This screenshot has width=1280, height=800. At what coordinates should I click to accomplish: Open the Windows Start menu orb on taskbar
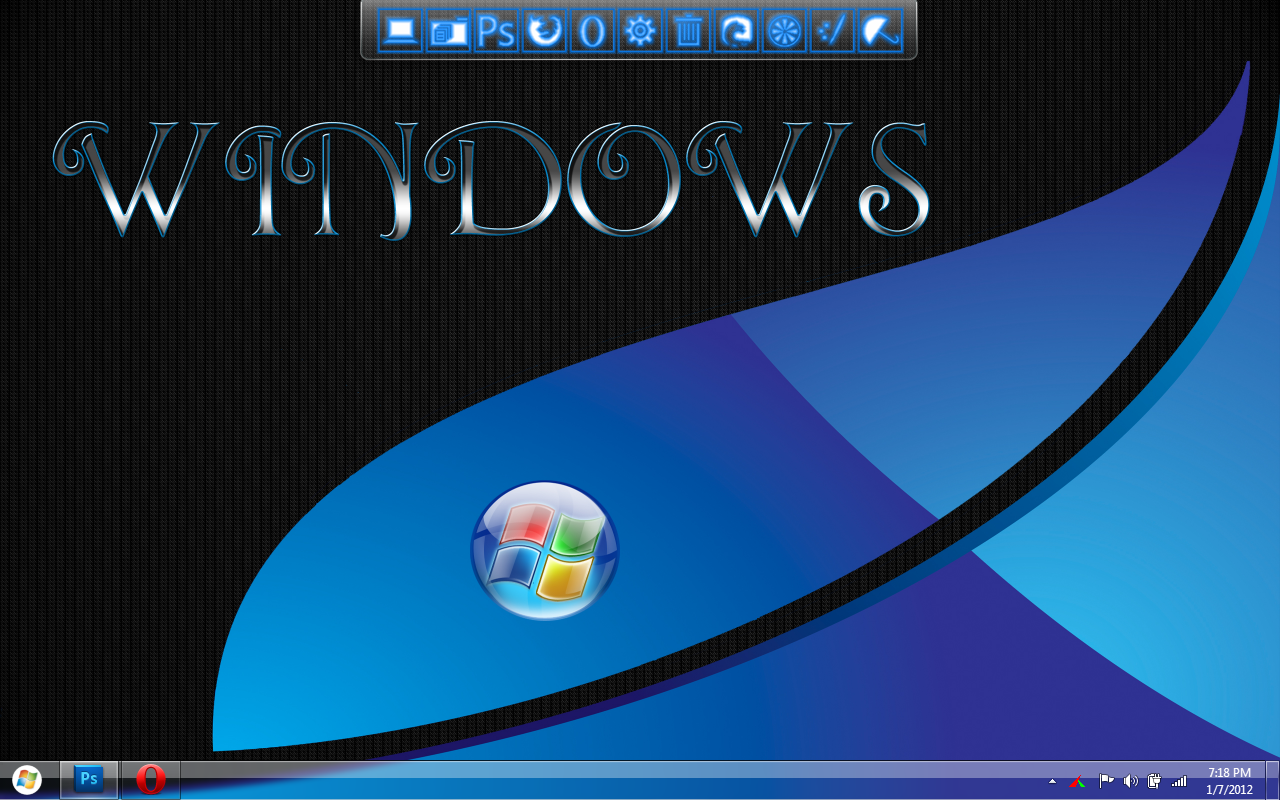(x=27, y=780)
